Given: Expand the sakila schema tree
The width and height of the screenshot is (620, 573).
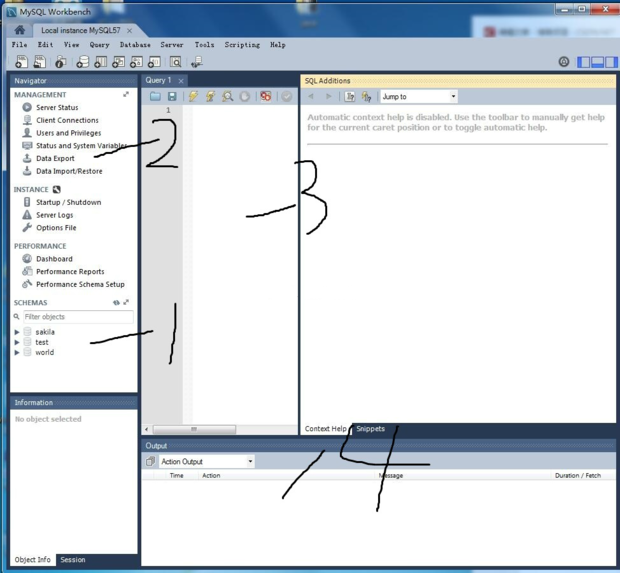Looking at the screenshot, I should (x=17, y=332).
